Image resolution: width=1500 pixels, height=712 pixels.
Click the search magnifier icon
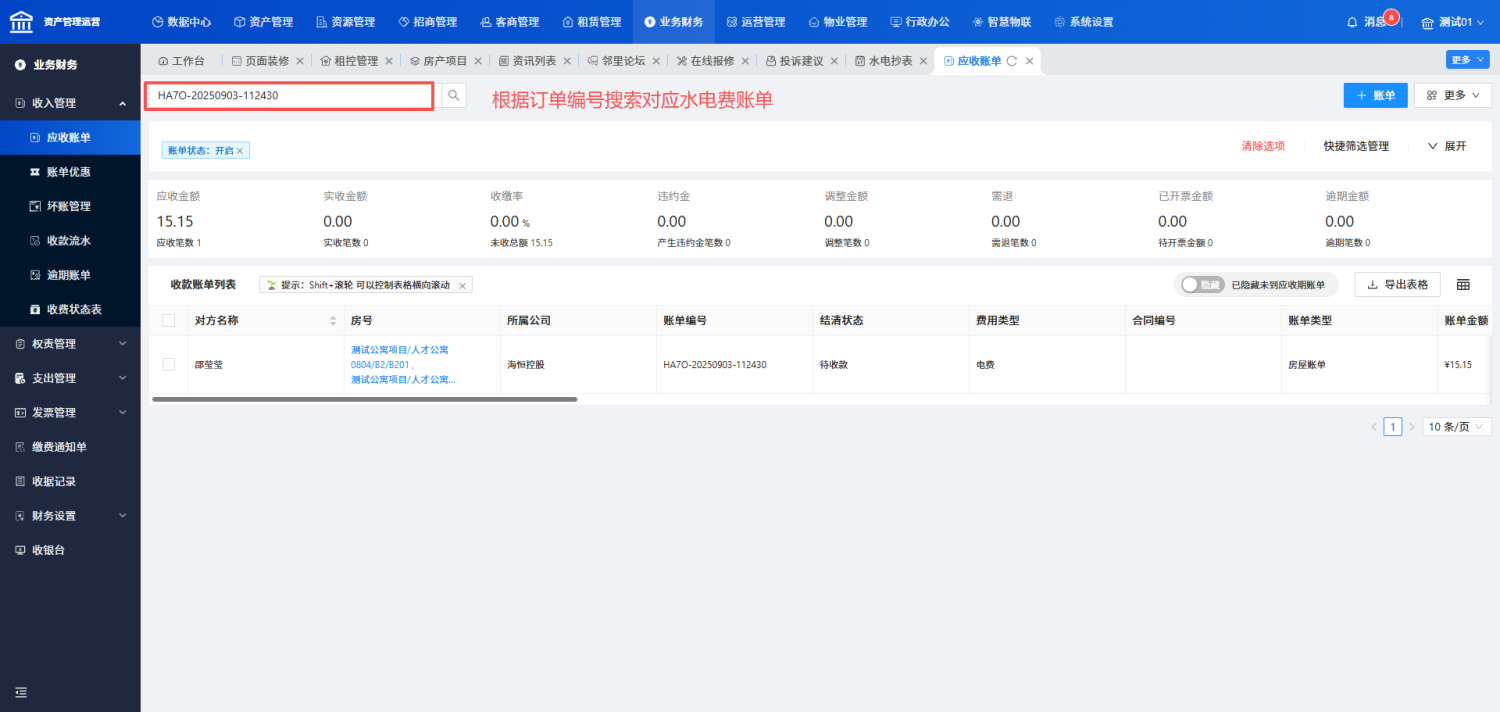(454, 96)
